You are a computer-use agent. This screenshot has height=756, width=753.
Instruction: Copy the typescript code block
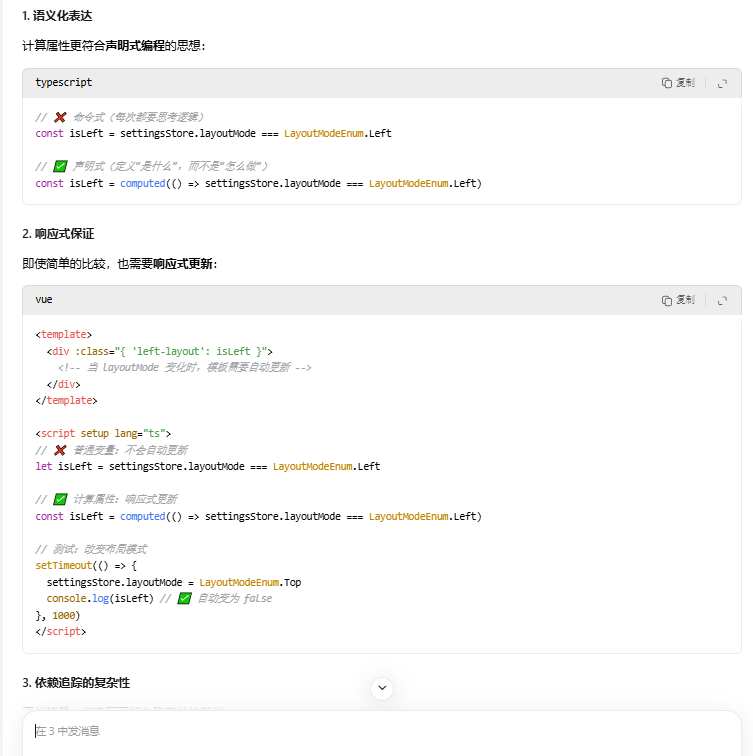pos(678,83)
